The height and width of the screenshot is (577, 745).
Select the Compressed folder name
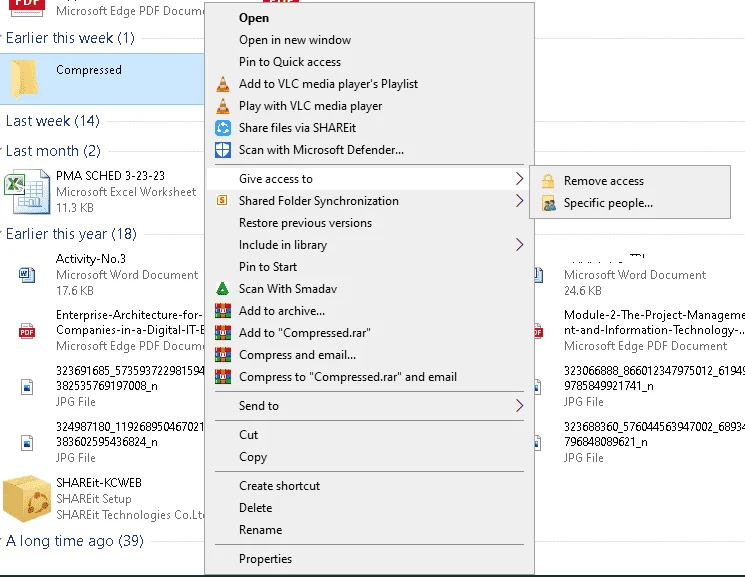coord(89,70)
